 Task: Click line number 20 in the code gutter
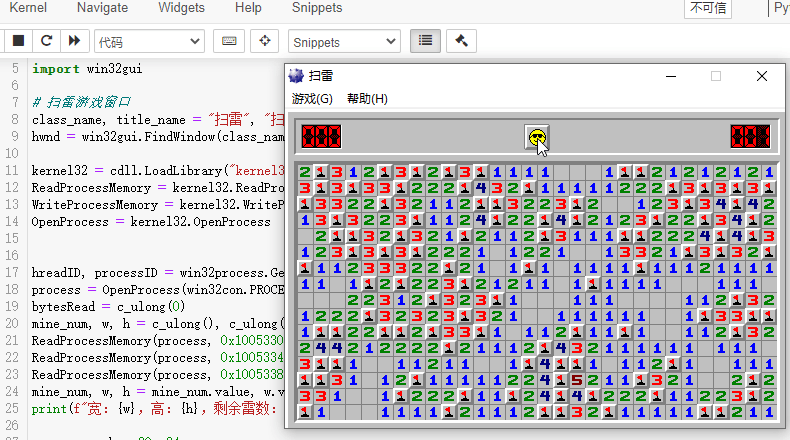[x=14, y=323]
